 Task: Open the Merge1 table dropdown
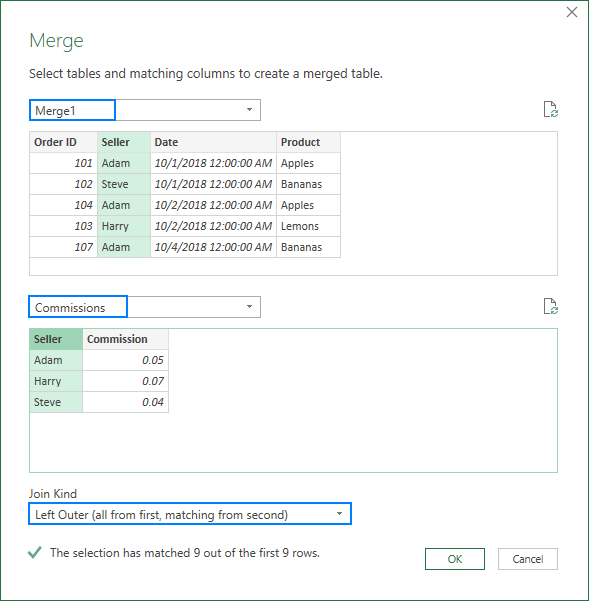[249, 110]
